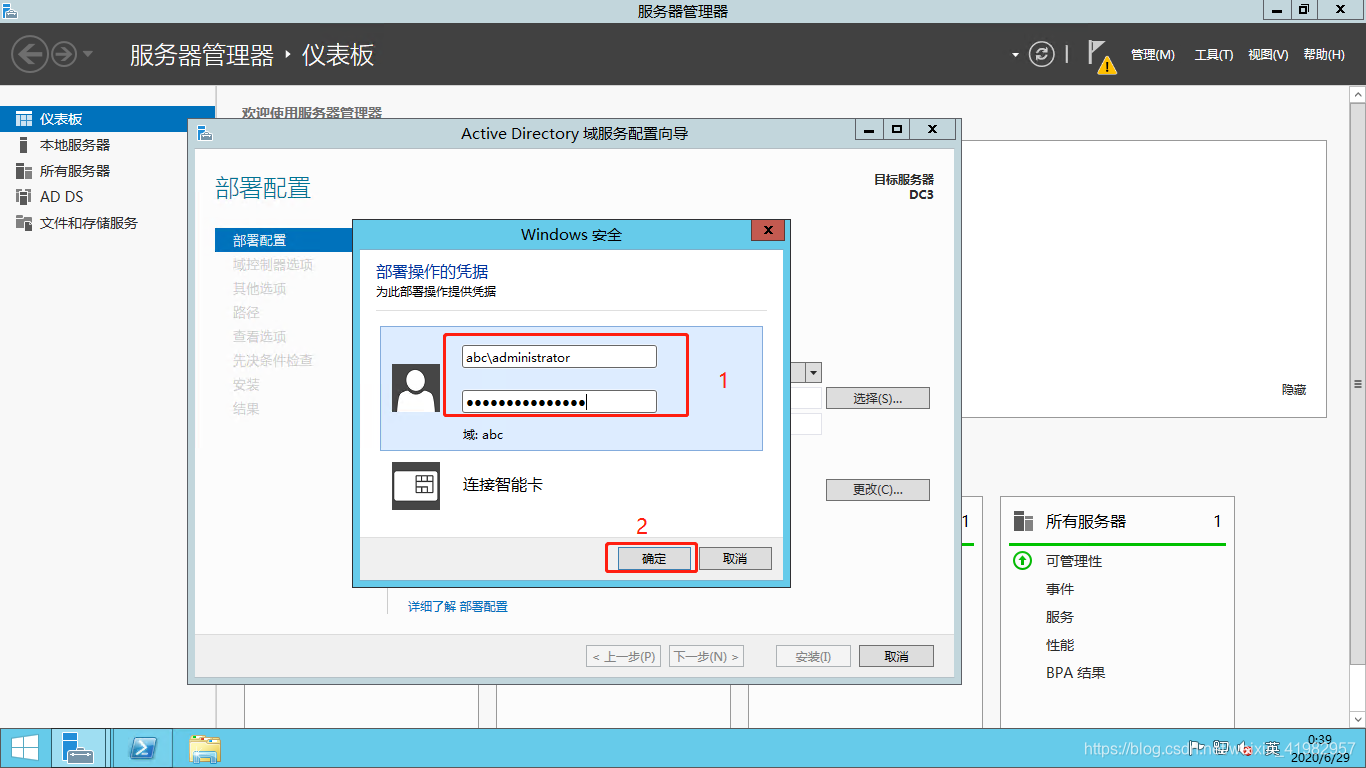1366x768 pixels.
Task: Open File Explorer from the taskbar
Action: coord(205,748)
